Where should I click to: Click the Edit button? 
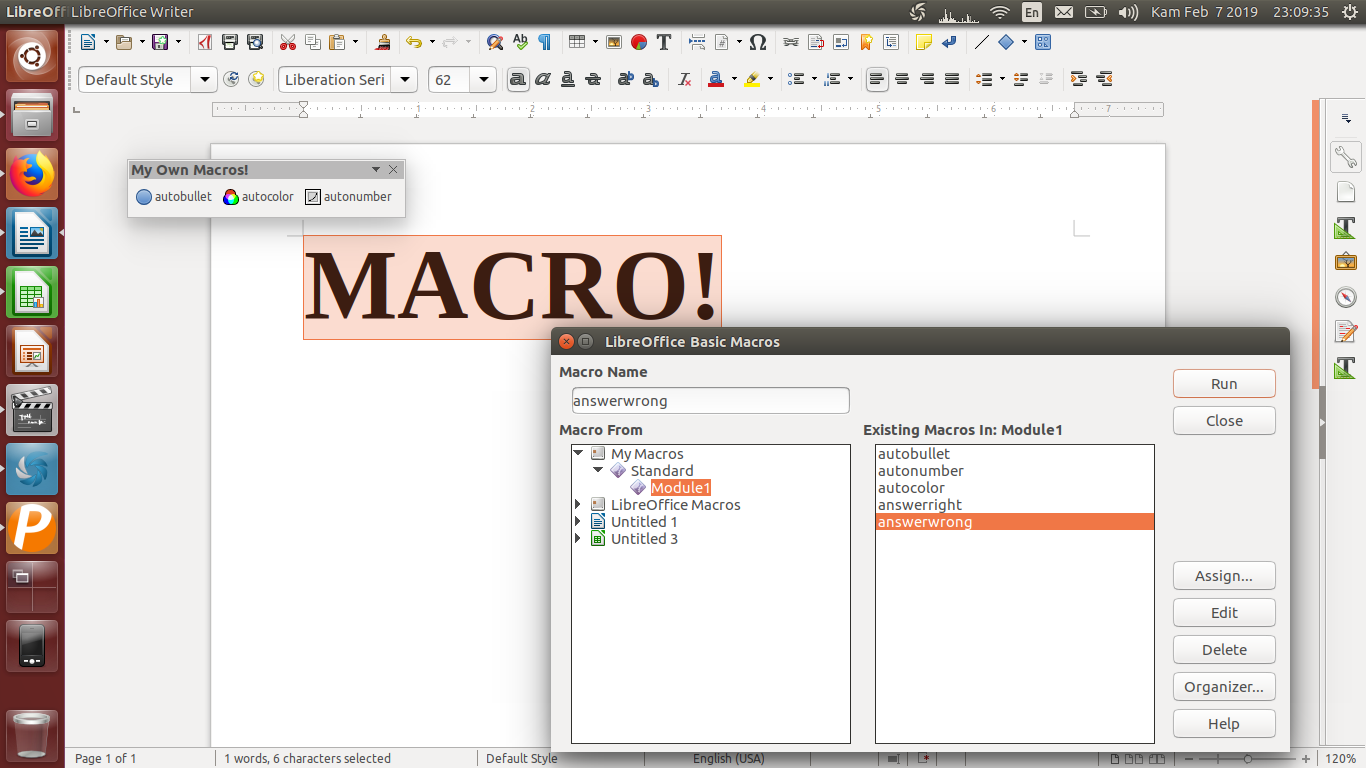[1224, 613]
